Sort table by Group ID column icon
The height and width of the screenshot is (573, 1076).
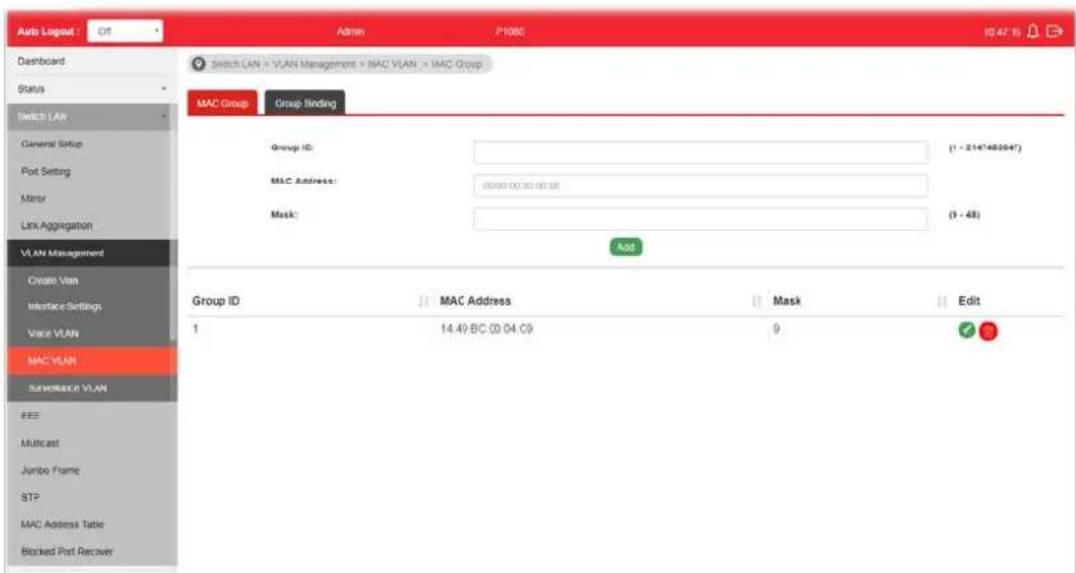click(x=423, y=301)
